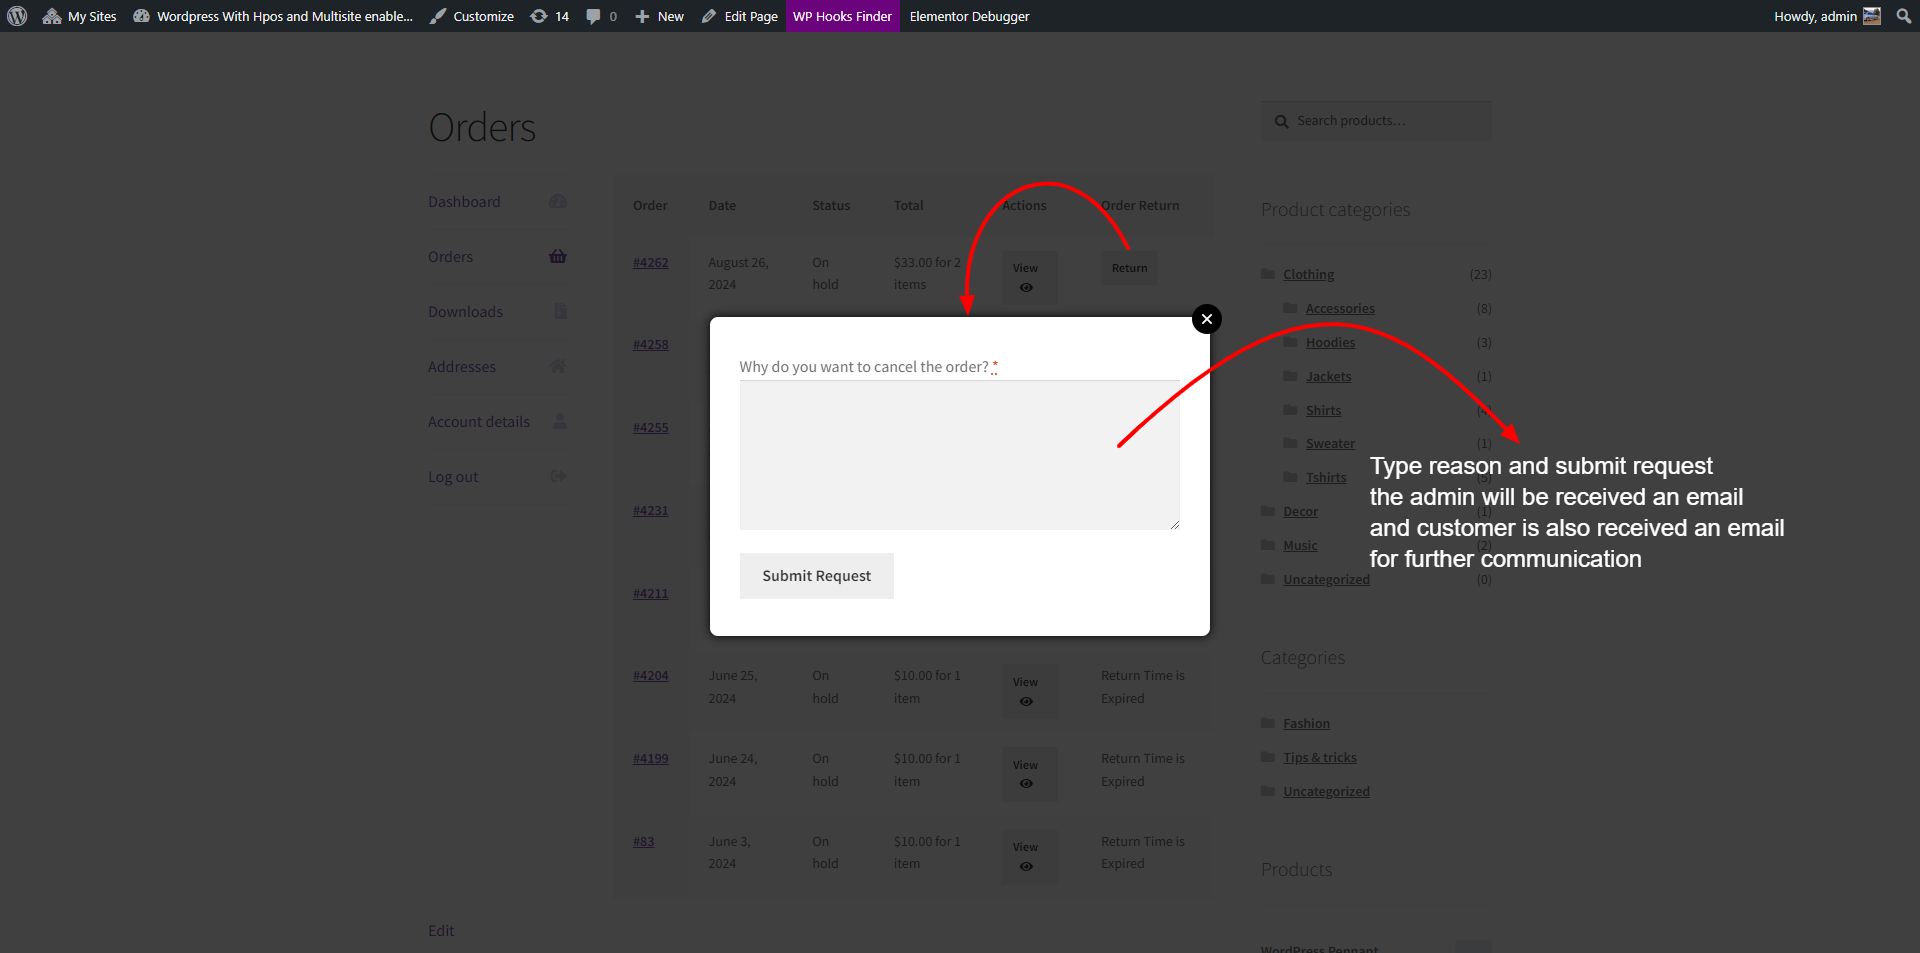This screenshot has width=1920, height=953.
Task: Open the New content menu
Action: click(x=659, y=16)
